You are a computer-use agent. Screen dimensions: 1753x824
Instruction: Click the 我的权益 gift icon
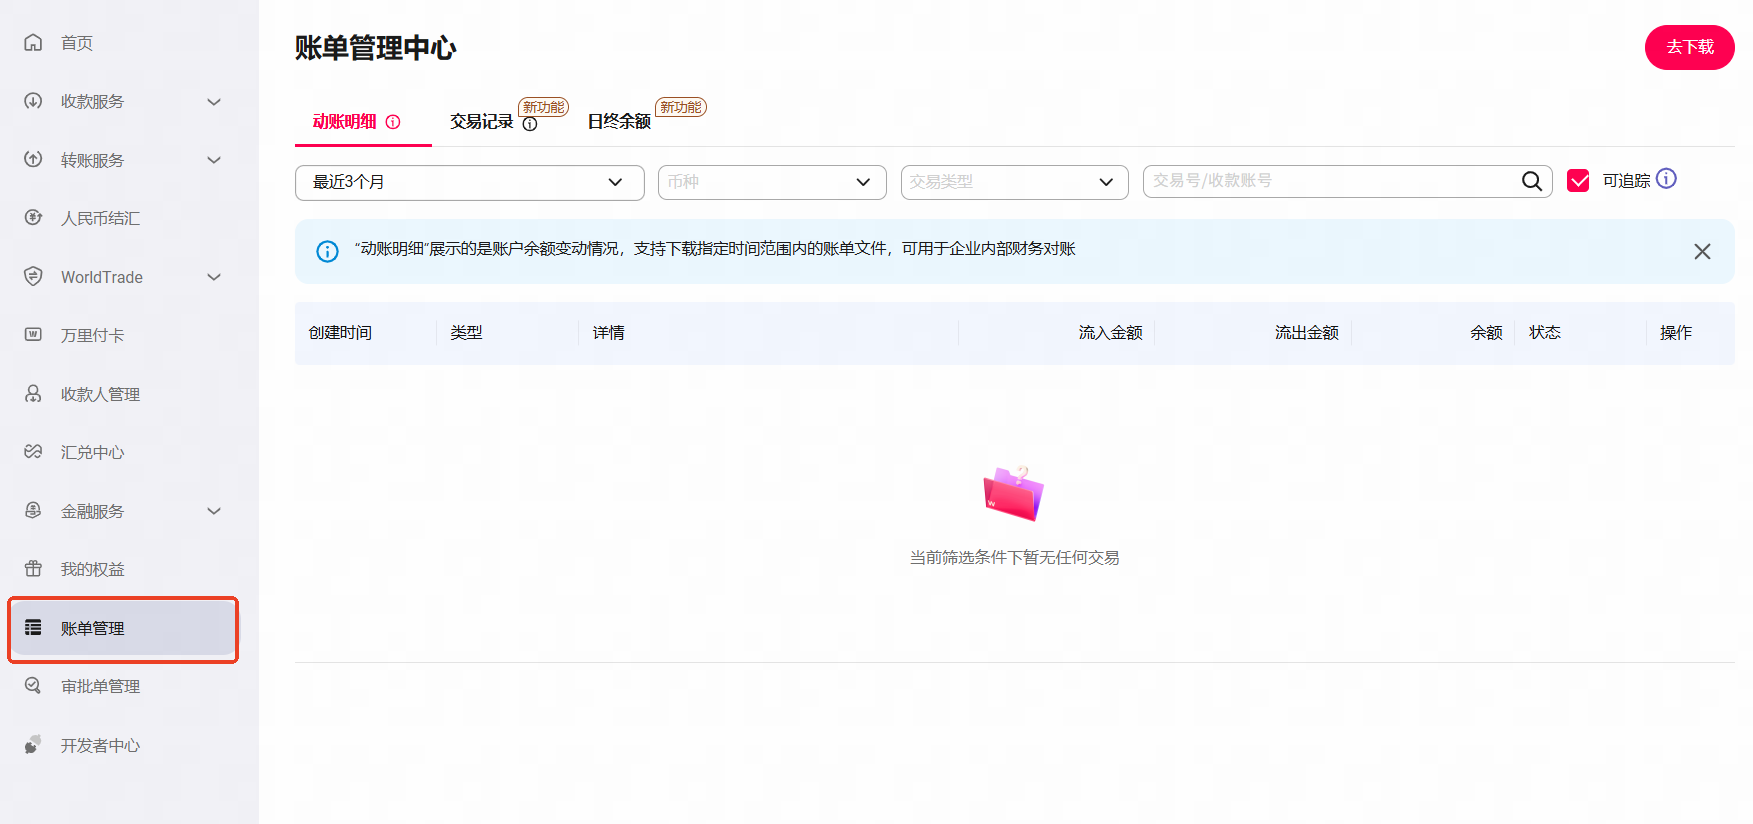click(33, 568)
